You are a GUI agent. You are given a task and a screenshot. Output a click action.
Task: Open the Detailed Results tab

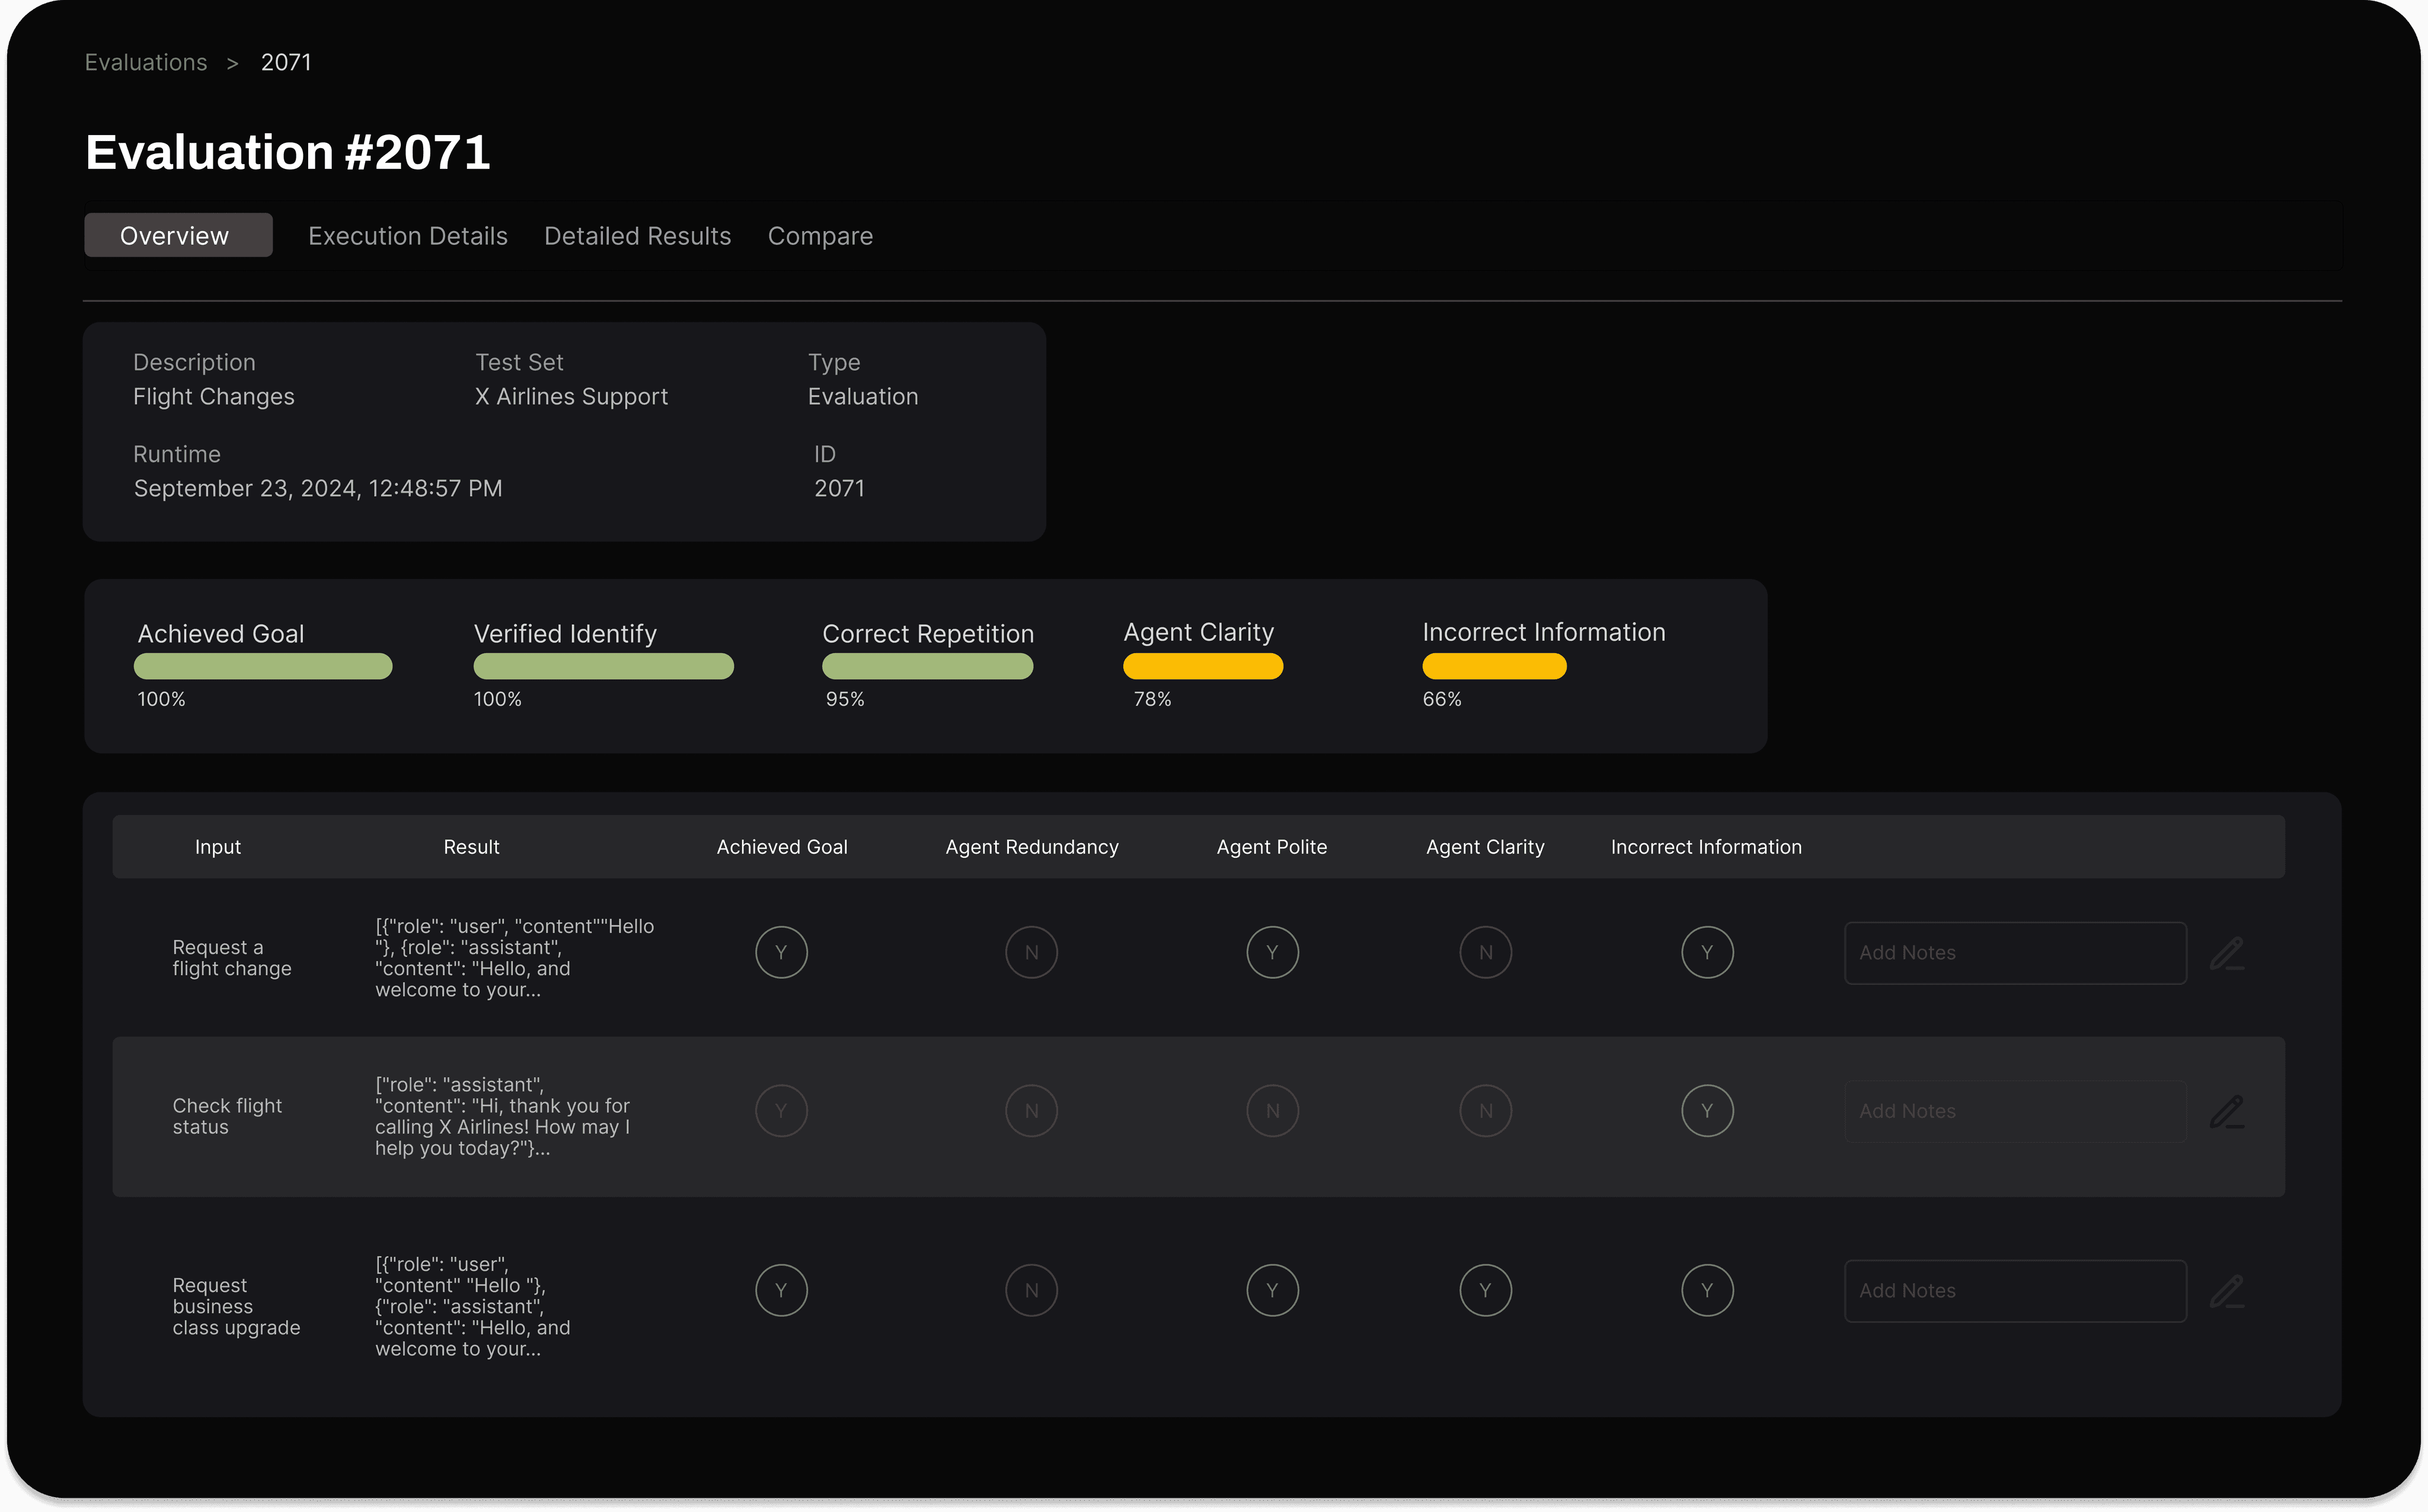(637, 236)
